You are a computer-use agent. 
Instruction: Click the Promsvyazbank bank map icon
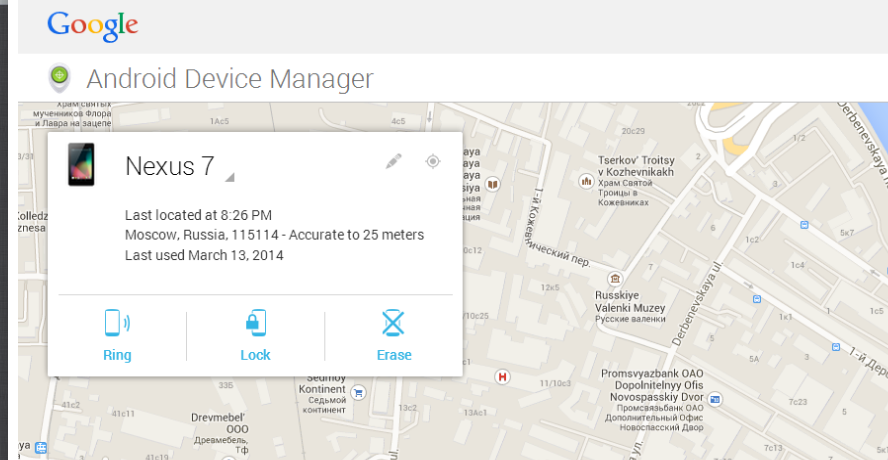point(715,399)
